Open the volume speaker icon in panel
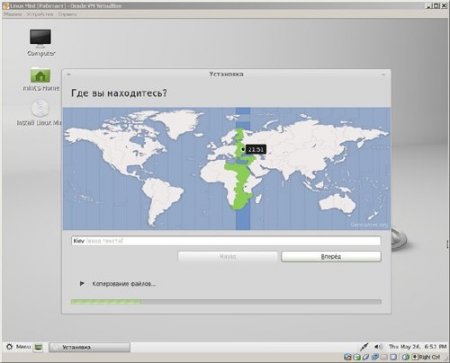Screen dimensions: 450x363 378,347
